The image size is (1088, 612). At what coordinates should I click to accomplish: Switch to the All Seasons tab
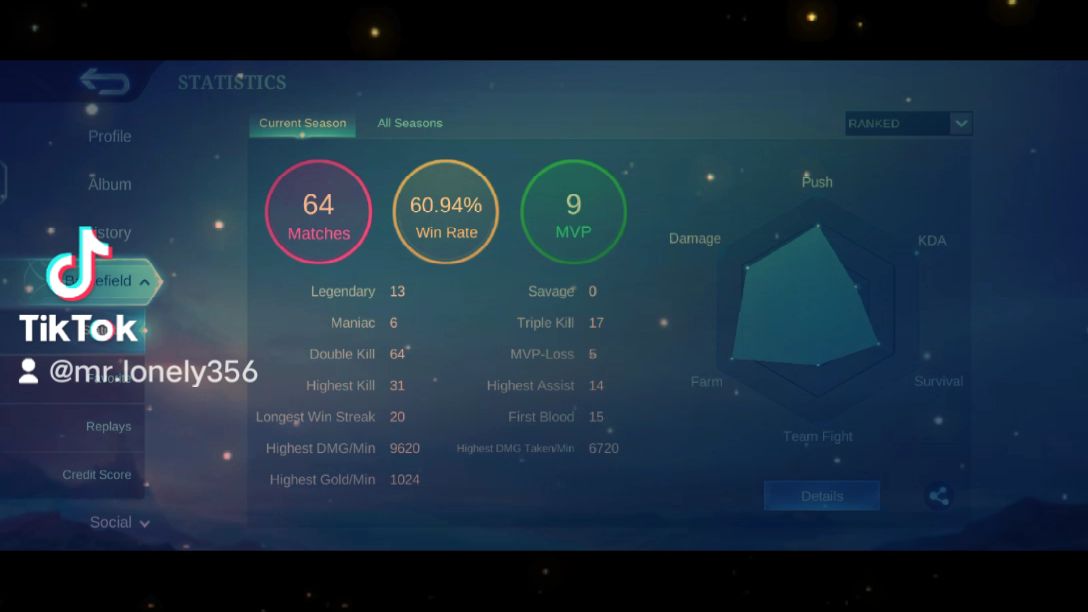click(x=409, y=123)
